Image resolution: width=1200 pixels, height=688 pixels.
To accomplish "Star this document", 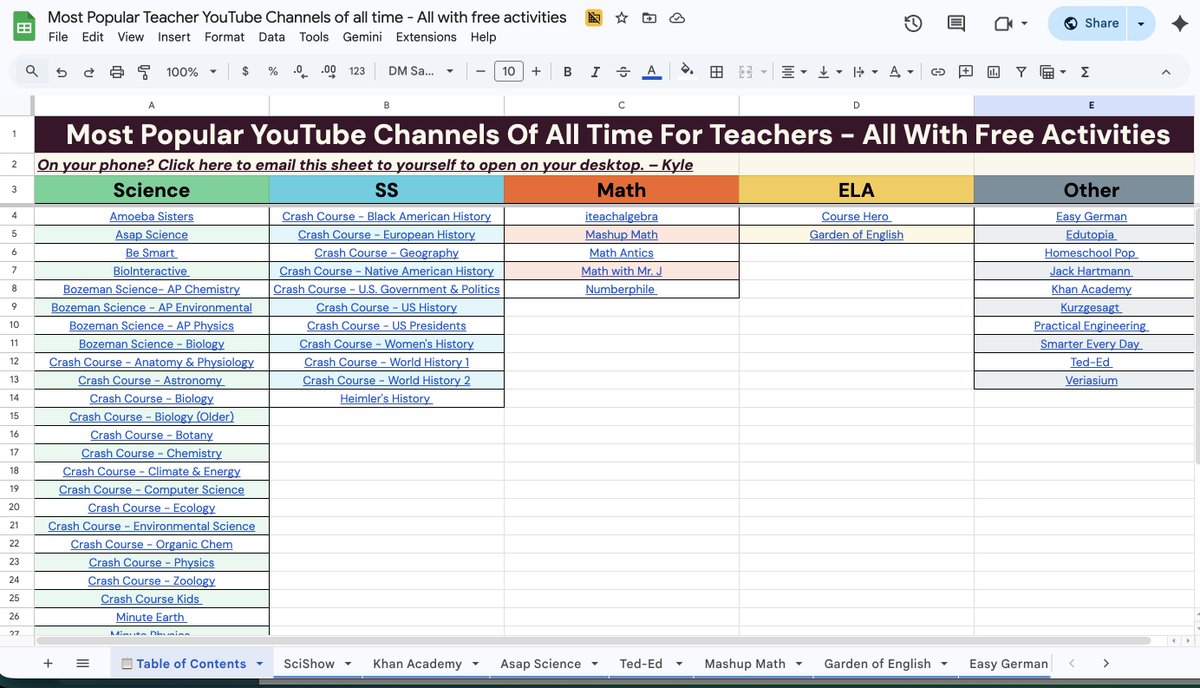I will coord(622,18).
